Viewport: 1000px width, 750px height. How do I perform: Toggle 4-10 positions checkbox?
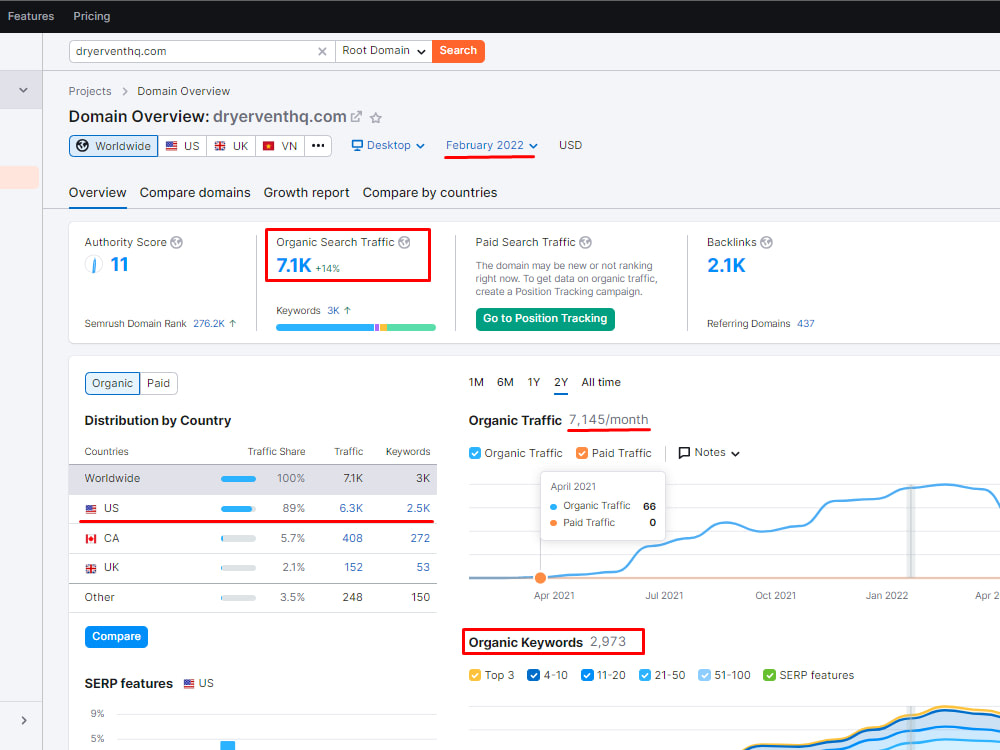pos(533,675)
